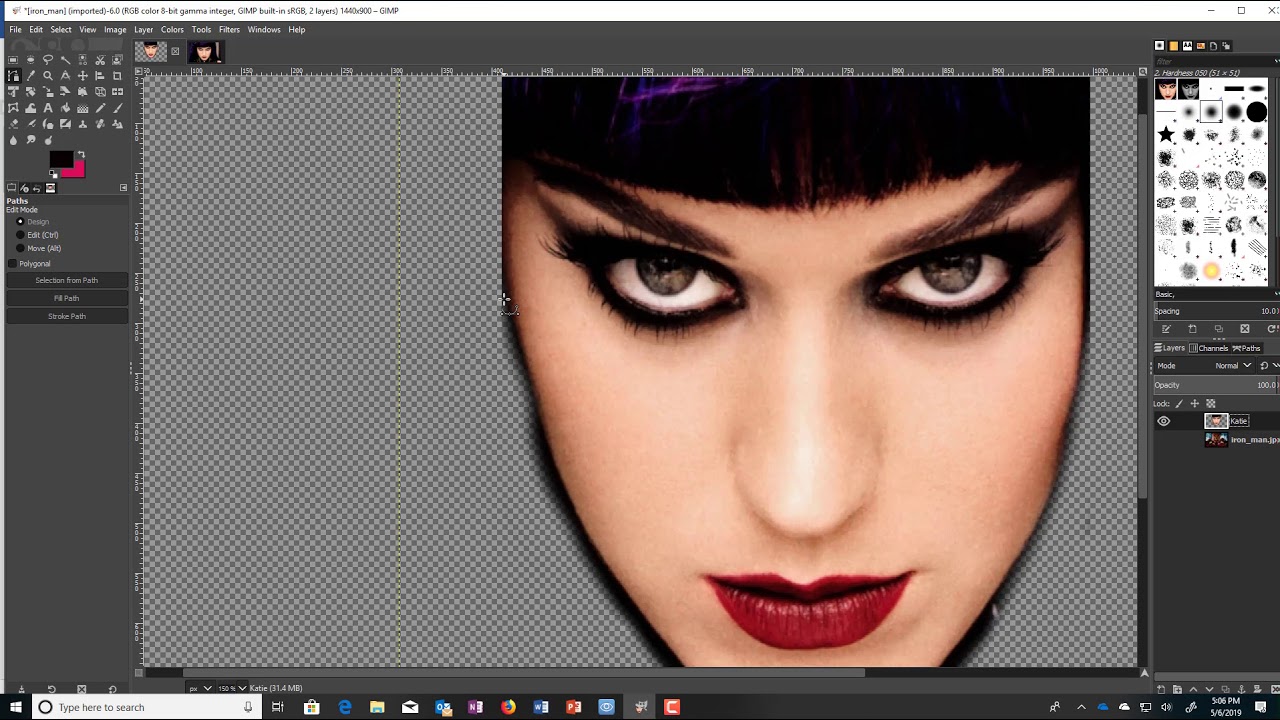This screenshot has width=1280, height=720.
Task: Select the Free Select lasso tool
Action: tap(48, 60)
